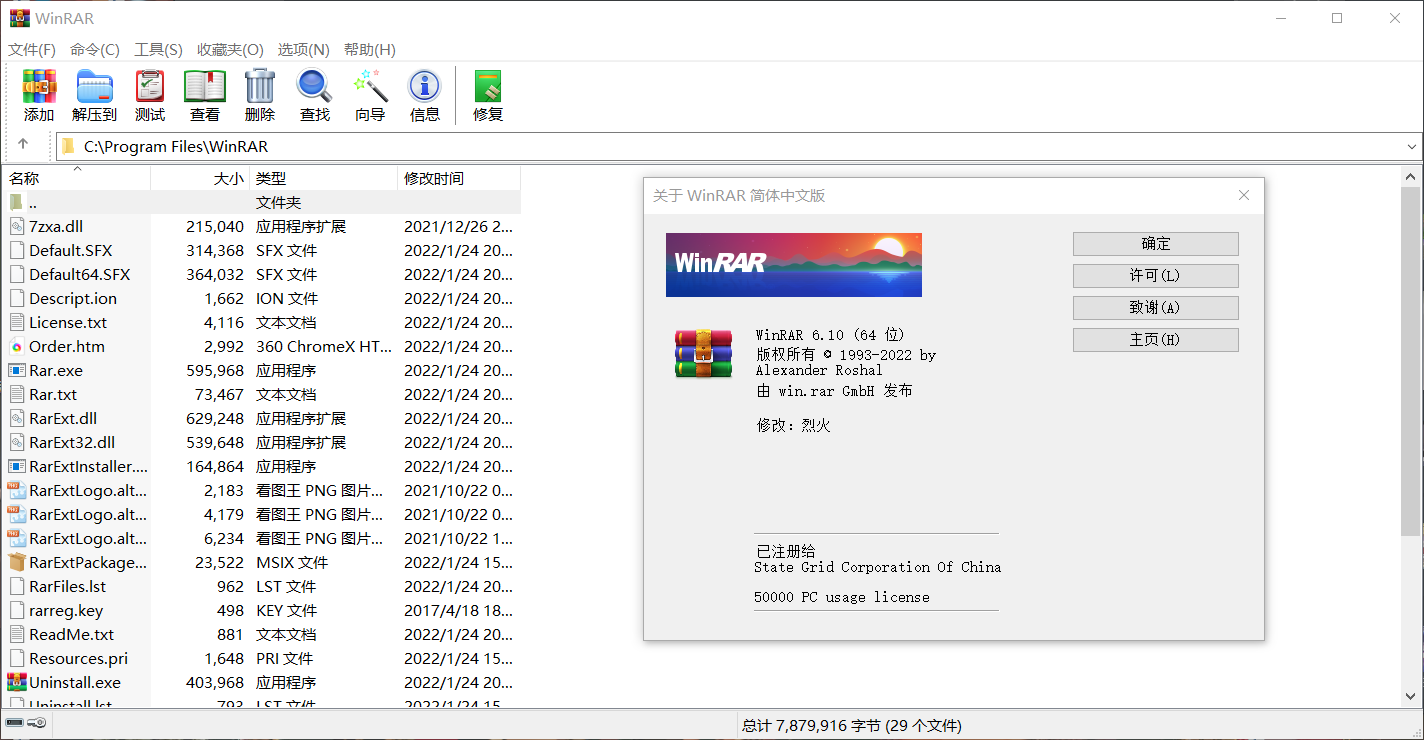This screenshot has height=740, width=1424.
Task: Click the file icon of 7zxa.dll
Action: pyautogui.click(x=16, y=227)
